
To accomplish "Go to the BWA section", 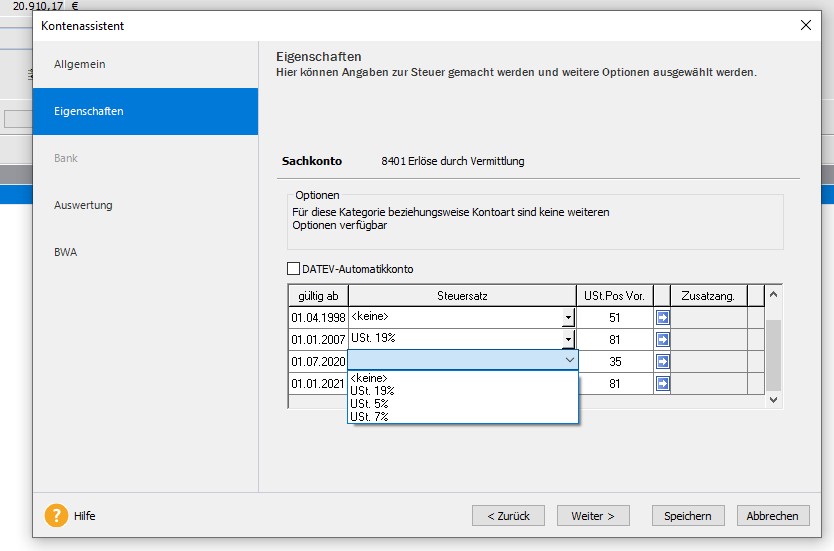I will (x=66, y=252).
